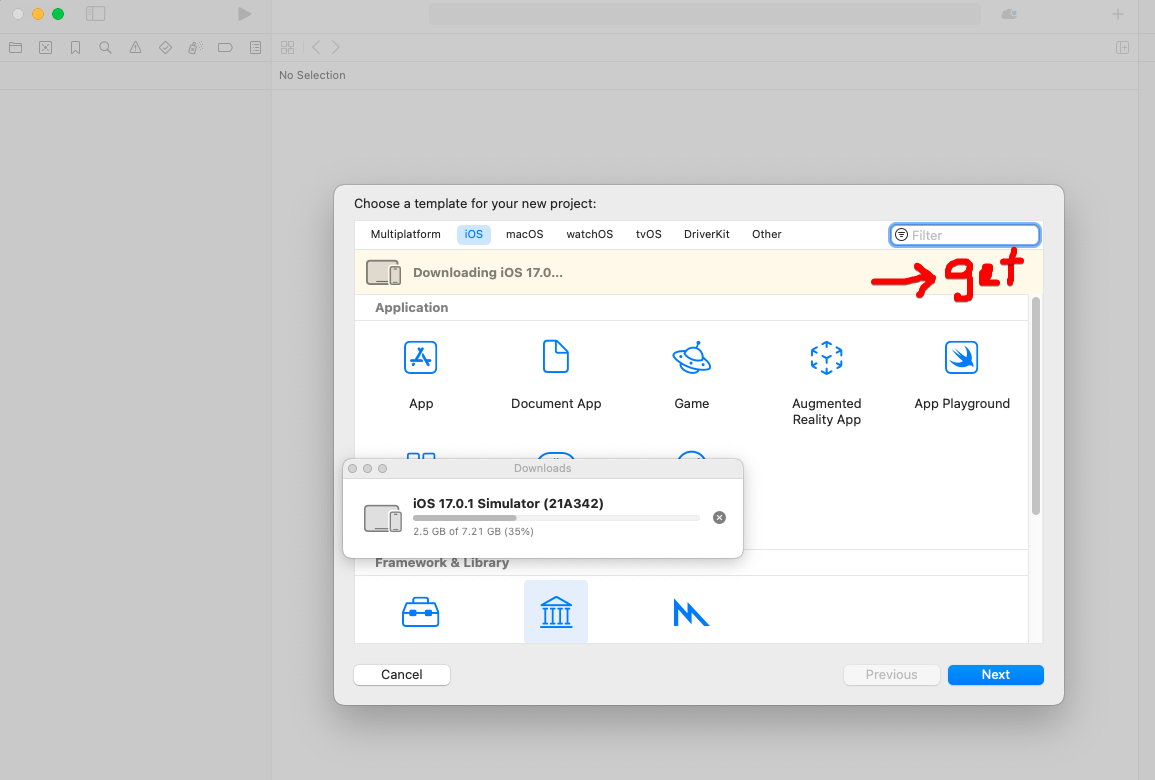Screen dimensions: 1155x780
Task: Select the Static Library building icon
Action: coord(556,612)
